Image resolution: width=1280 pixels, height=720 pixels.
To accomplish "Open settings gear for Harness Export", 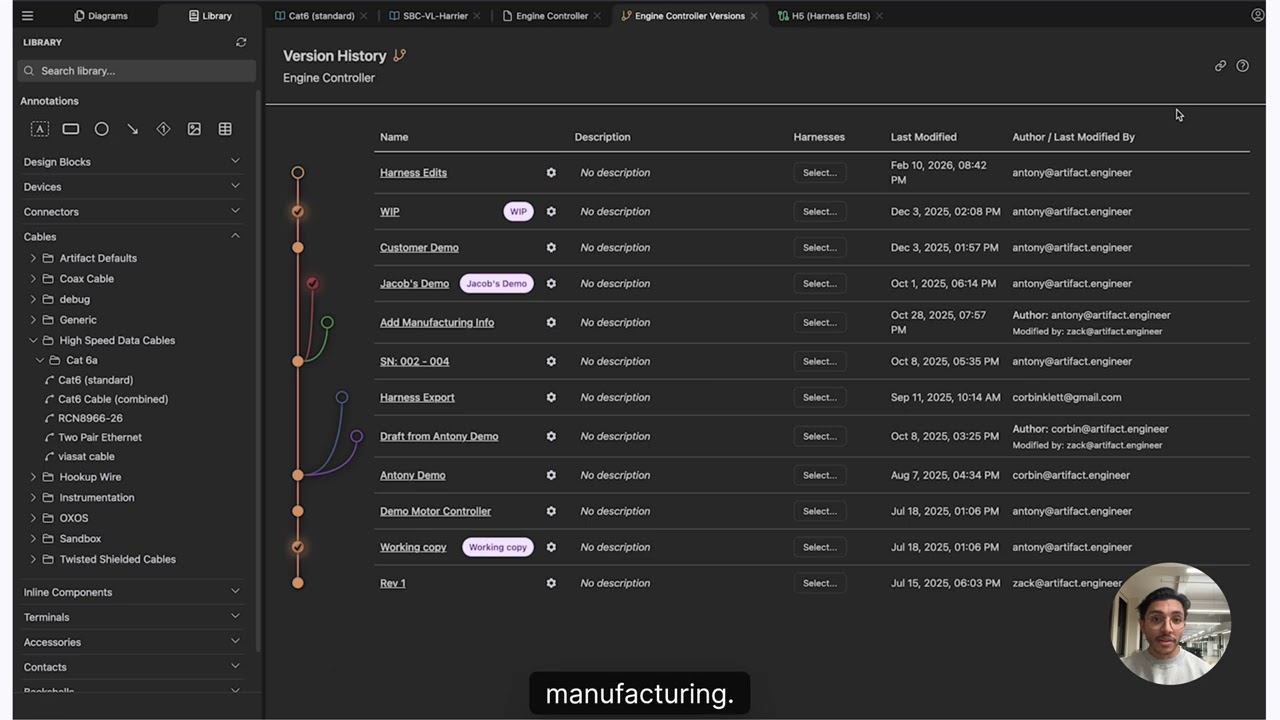I will click(551, 398).
